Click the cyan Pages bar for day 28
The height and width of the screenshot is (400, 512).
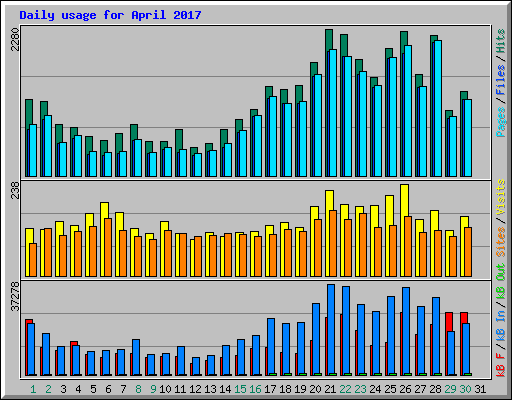(438, 108)
